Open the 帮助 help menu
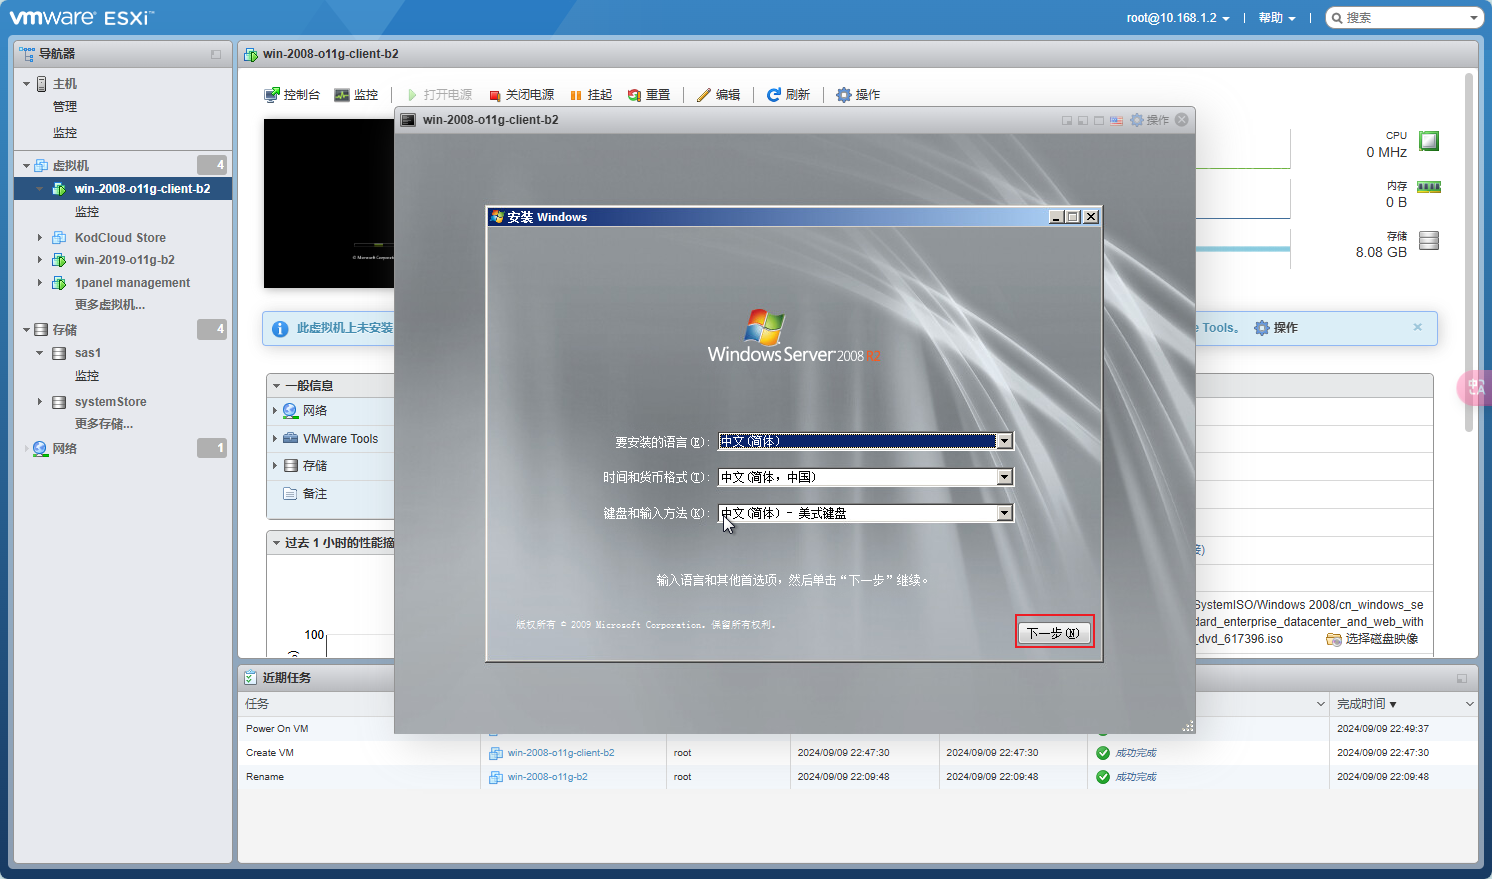The width and height of the screenshot is (1492, 879). pyautogui.click(x=1277, y=18)
